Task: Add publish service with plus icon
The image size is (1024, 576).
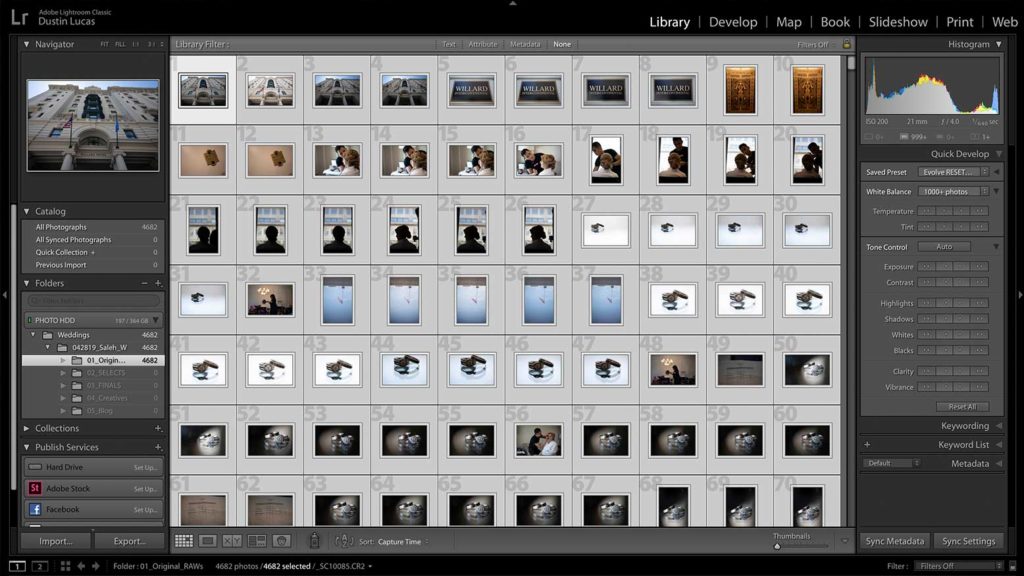Action: (158, 447)
